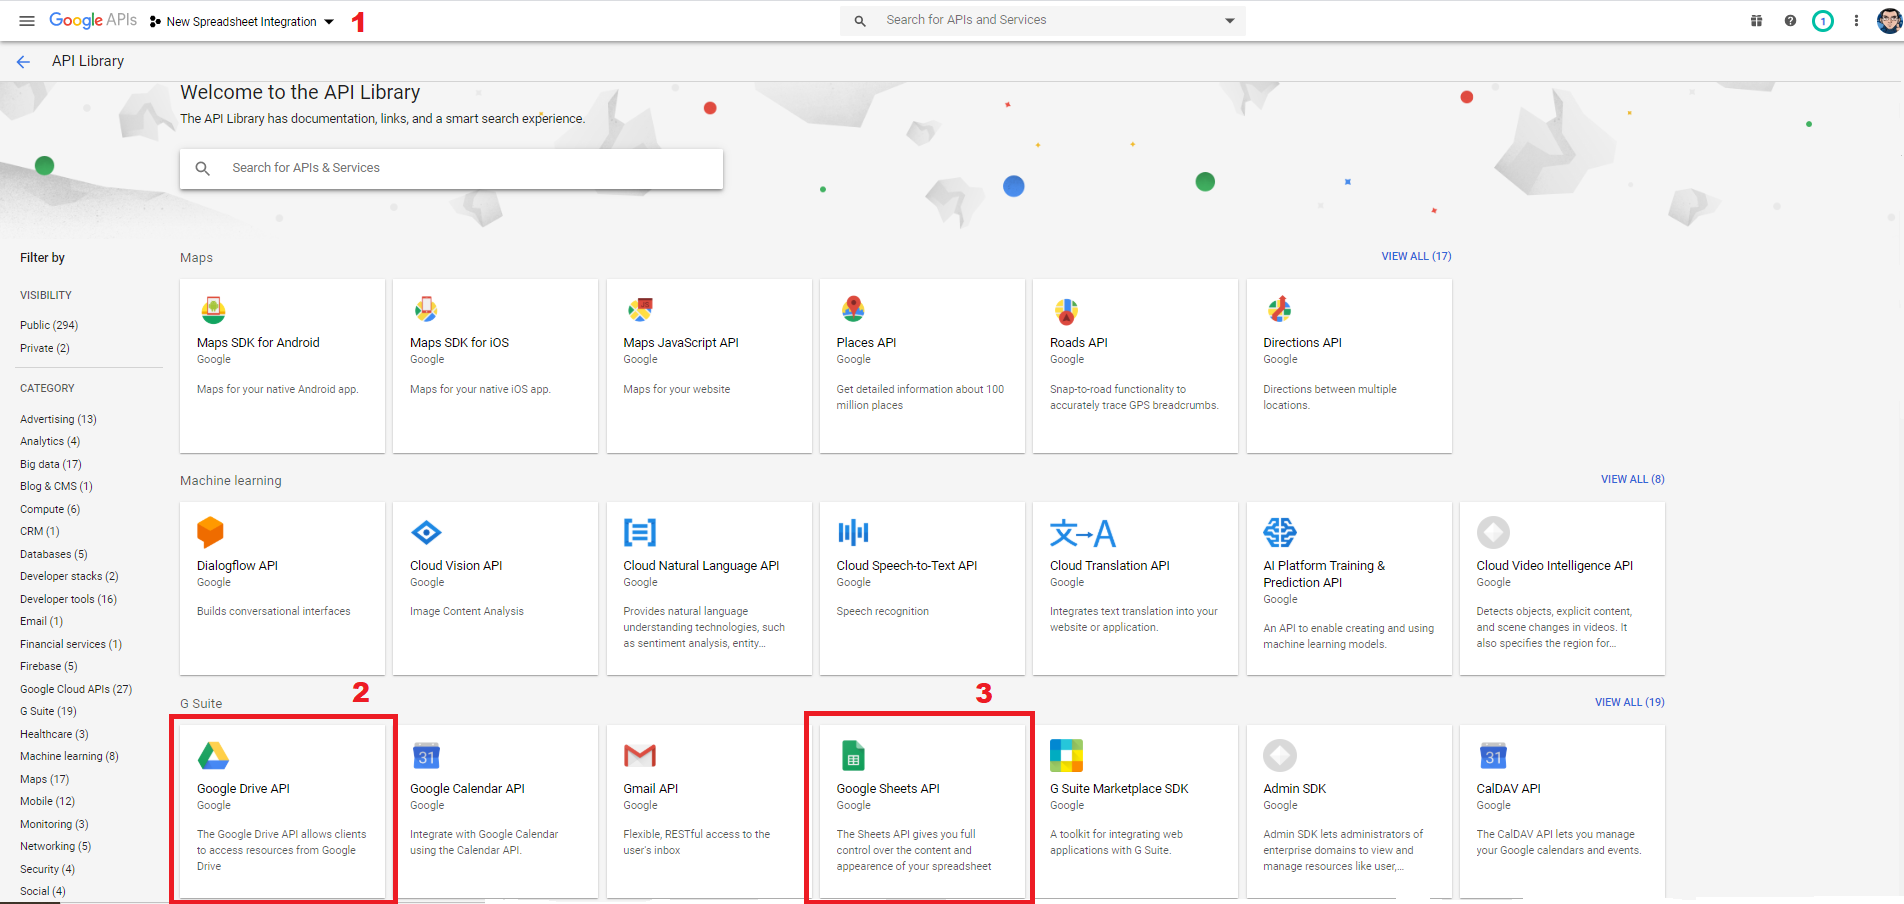Open the Gmail API envelope icon
The image size is (1904, 904).
(x=640, y=756)
